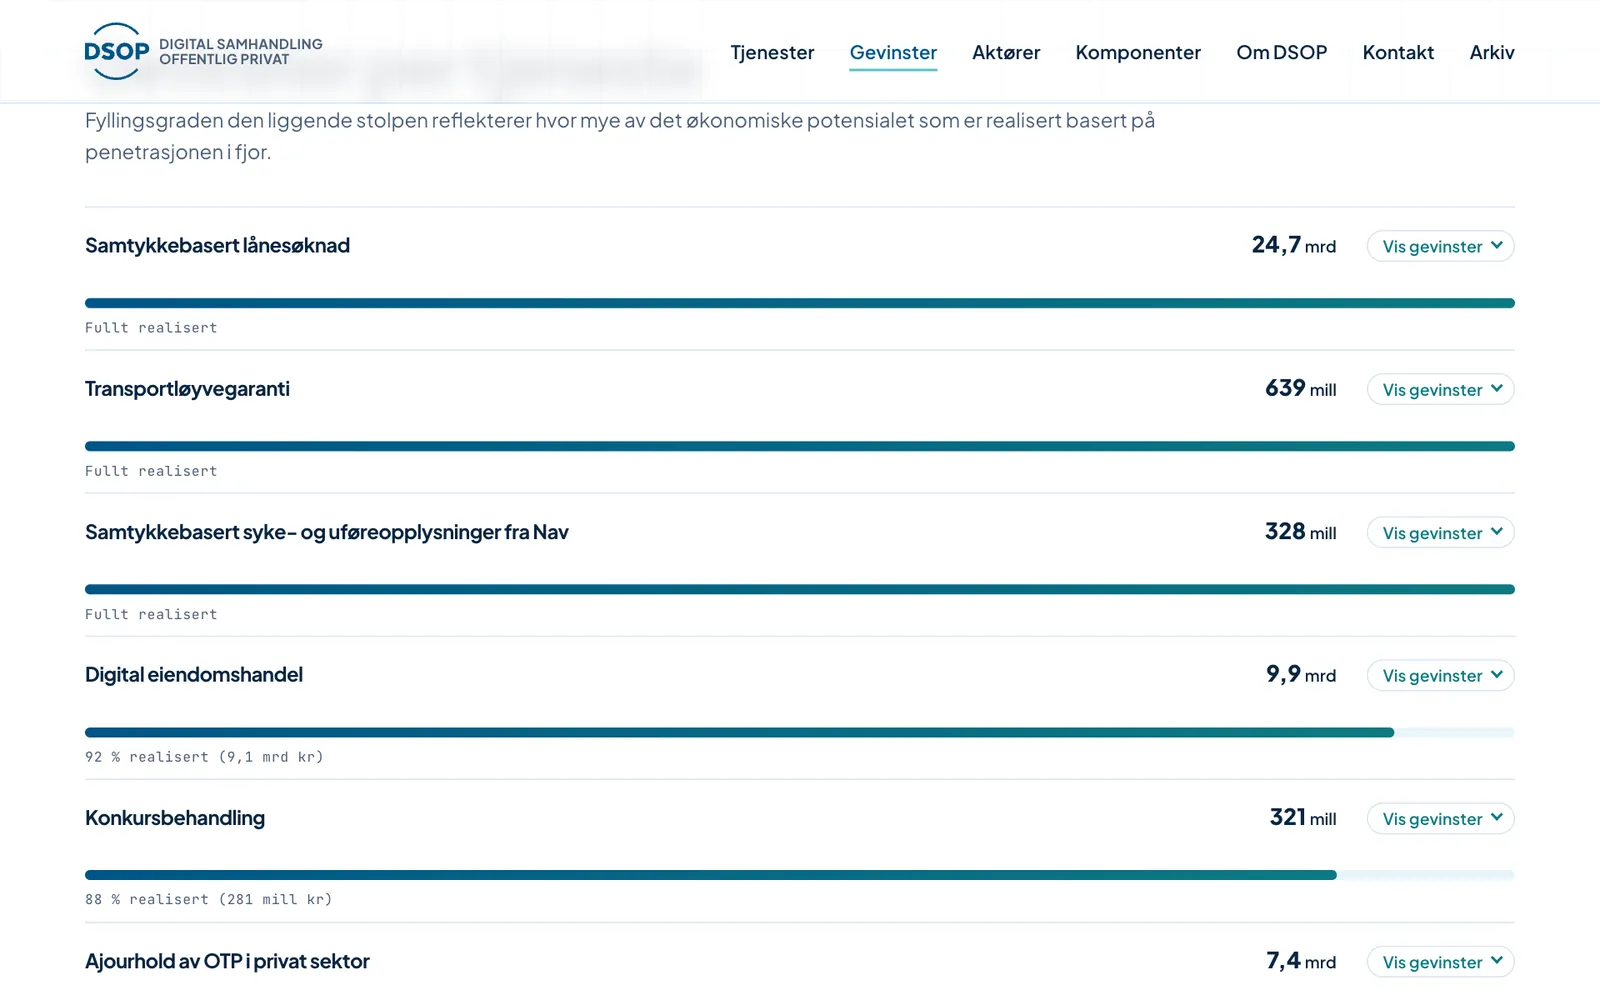Open Vis gevinster for Konkursbehandling
Viewport: 1600px width, 1000px height.
point(1440,818)
